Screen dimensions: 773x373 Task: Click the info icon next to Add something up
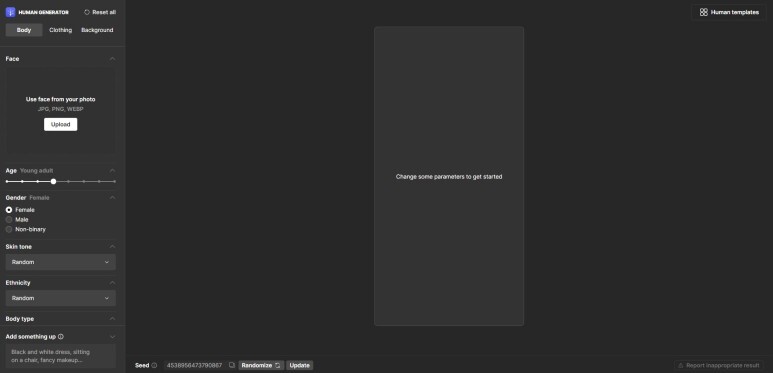pyautogui.click(x=61, y=337)
